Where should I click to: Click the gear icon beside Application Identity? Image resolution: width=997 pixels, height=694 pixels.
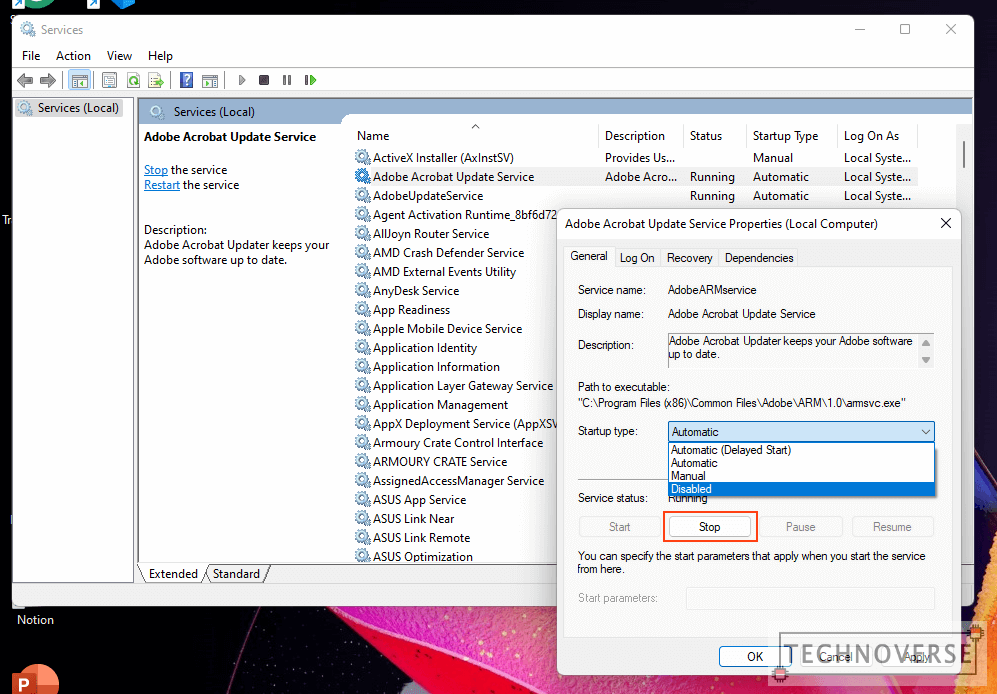[x=362, y=348]
